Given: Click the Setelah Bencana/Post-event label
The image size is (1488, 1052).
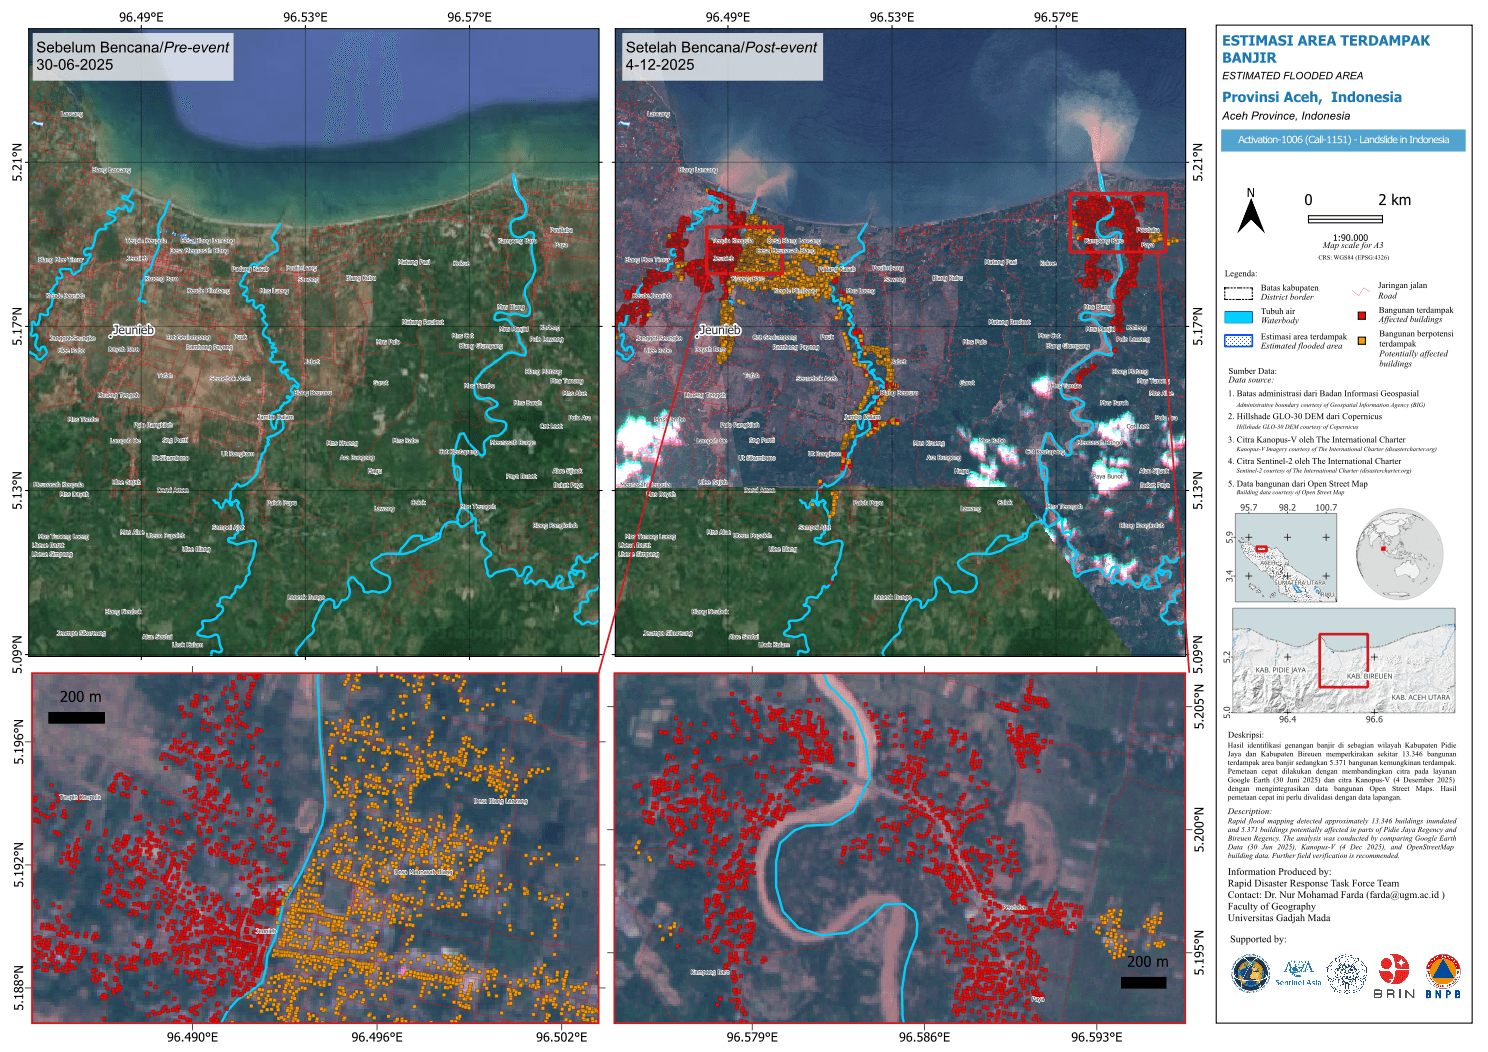Looking at the screenshot, I should pos(720,56).
